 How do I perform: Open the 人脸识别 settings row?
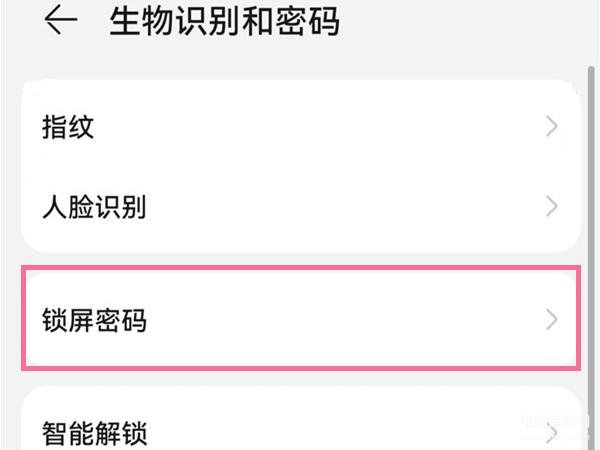(x=300, y=208)
